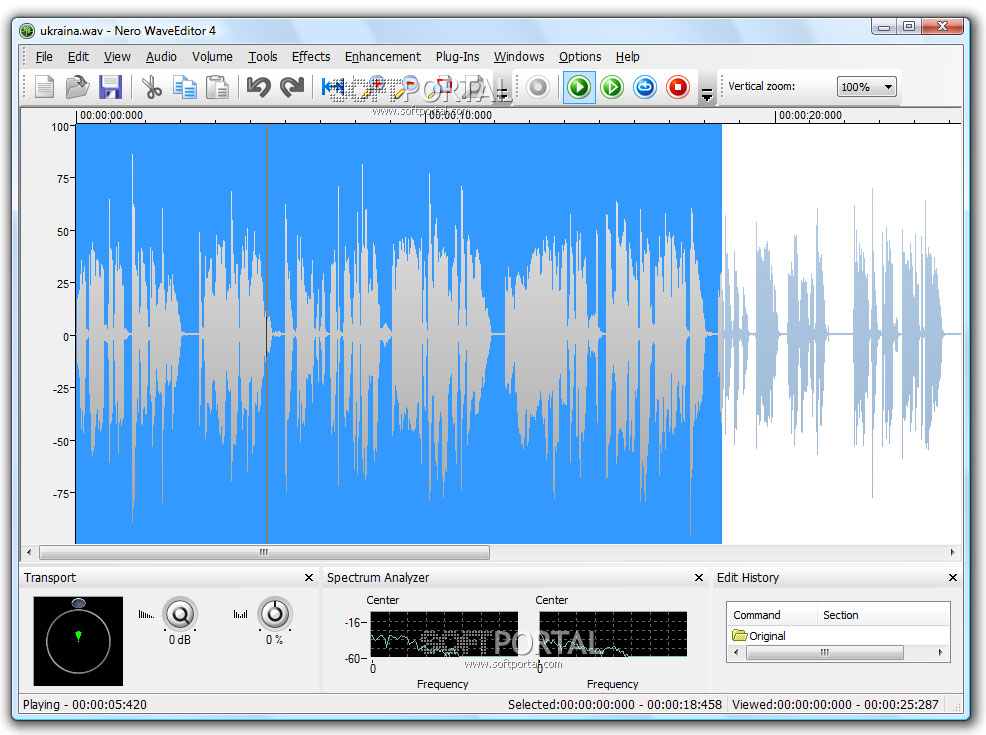Screen dimensions: 986x735
Task: Open the Help menu
Action: tap(627, 57)
